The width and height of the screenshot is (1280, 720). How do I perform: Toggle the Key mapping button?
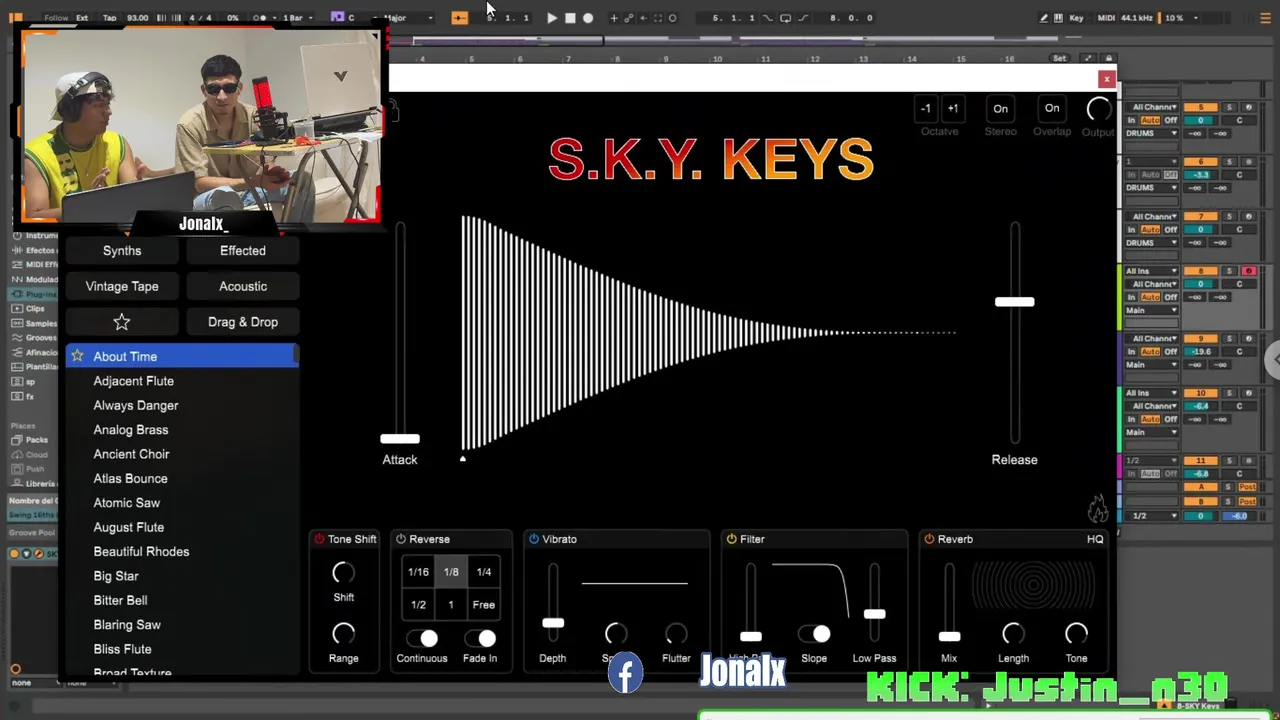(x=1076, y=18)
